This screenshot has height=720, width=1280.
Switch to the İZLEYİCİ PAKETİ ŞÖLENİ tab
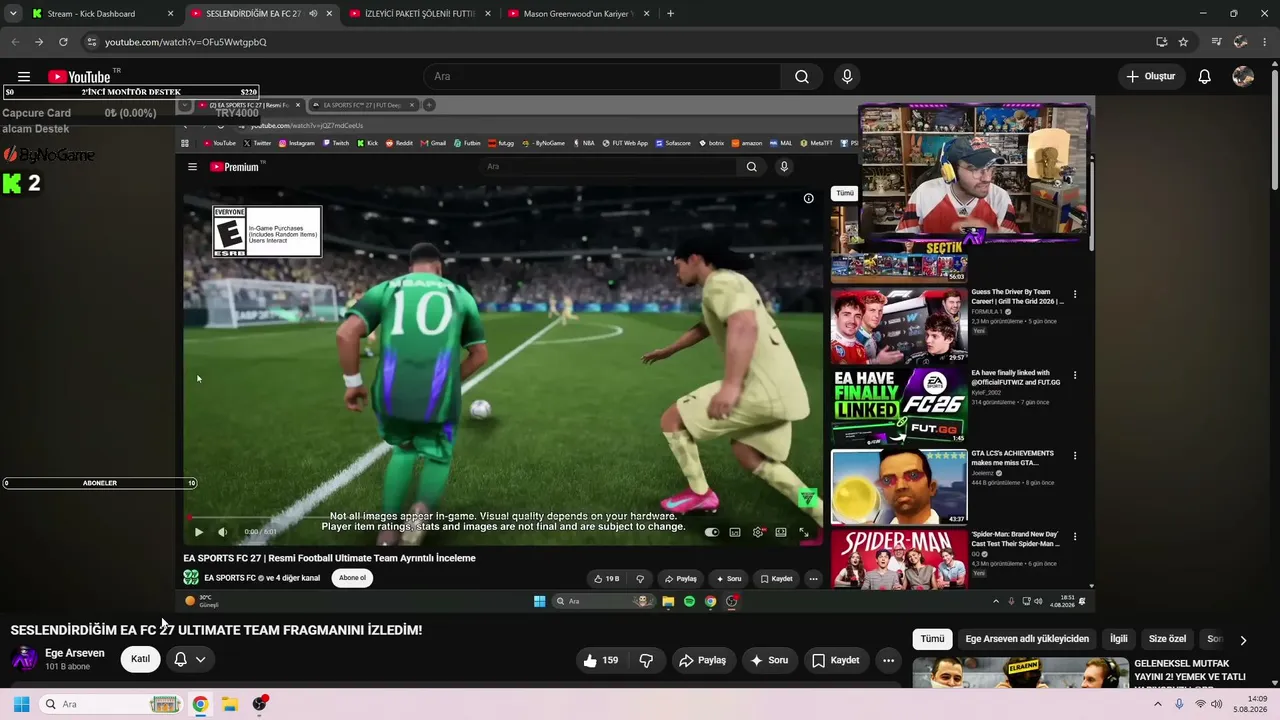420,14
